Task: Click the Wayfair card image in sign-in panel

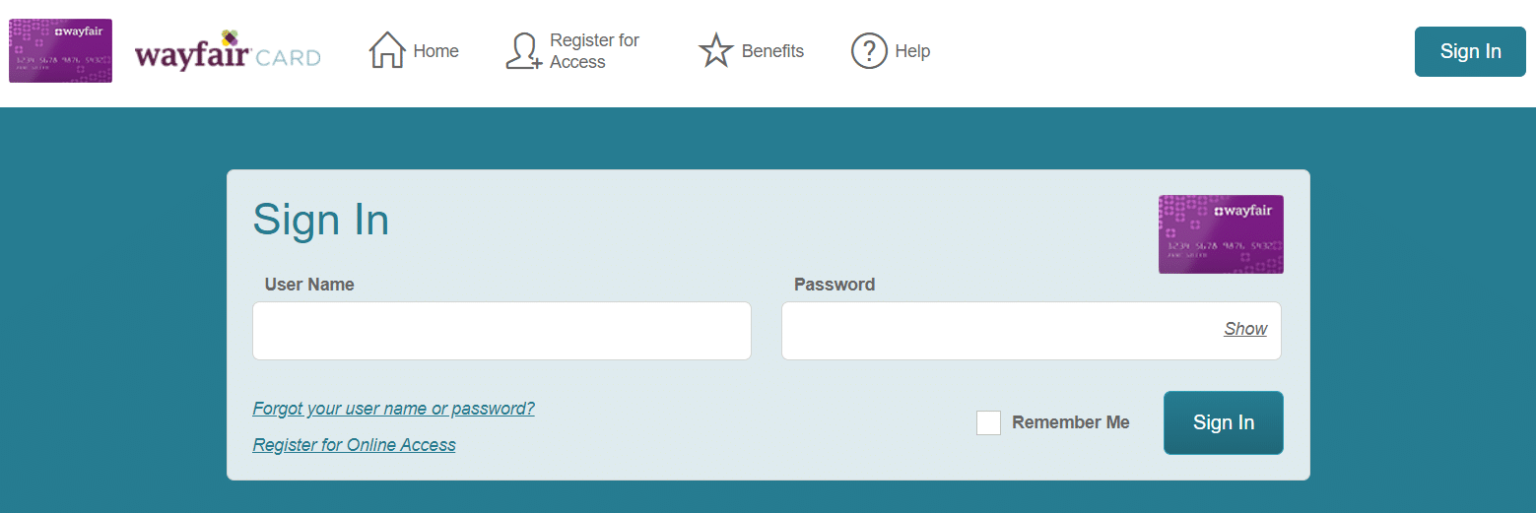Action: 1221,234
